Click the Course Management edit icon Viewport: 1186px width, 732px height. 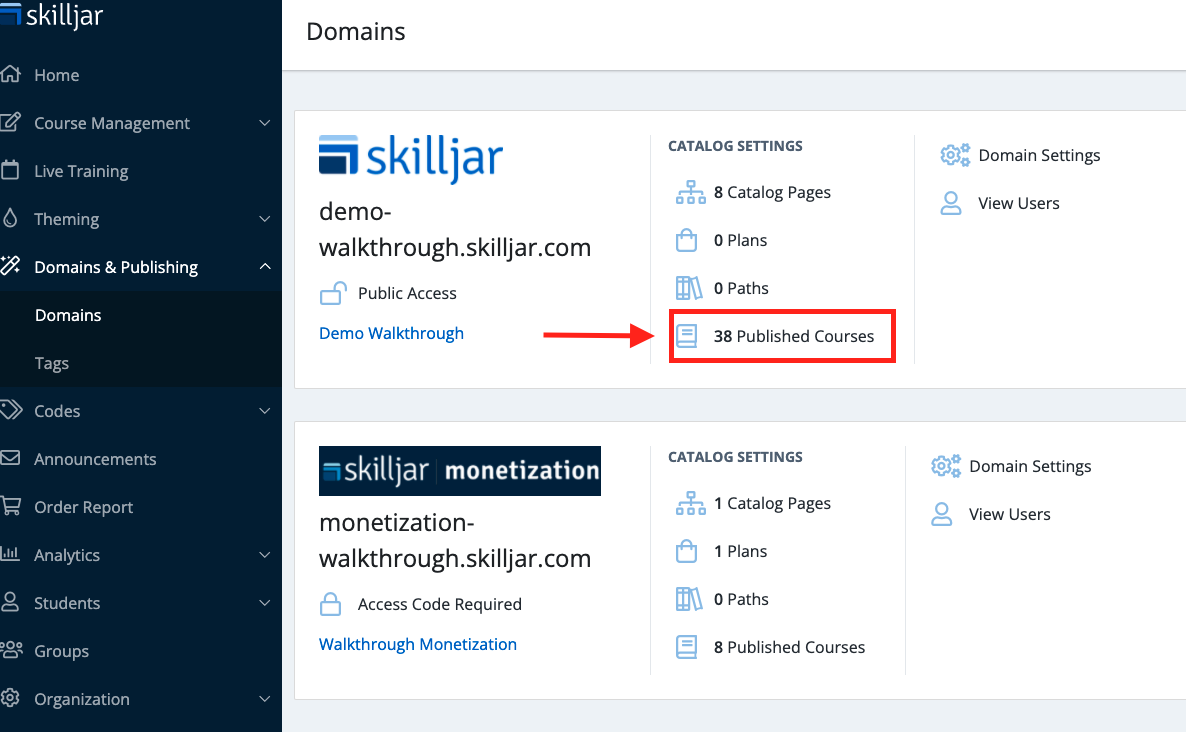[10, 123]
